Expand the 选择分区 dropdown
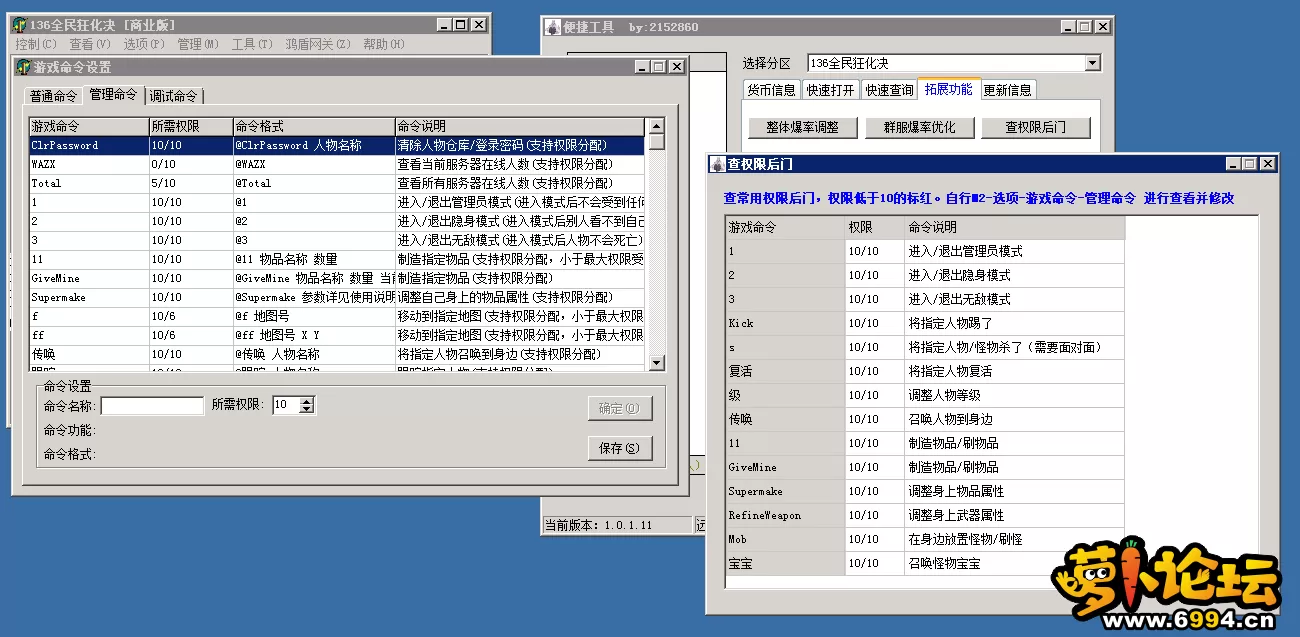This screenshot has width=1300, height=637. (x=1092, y=63)
